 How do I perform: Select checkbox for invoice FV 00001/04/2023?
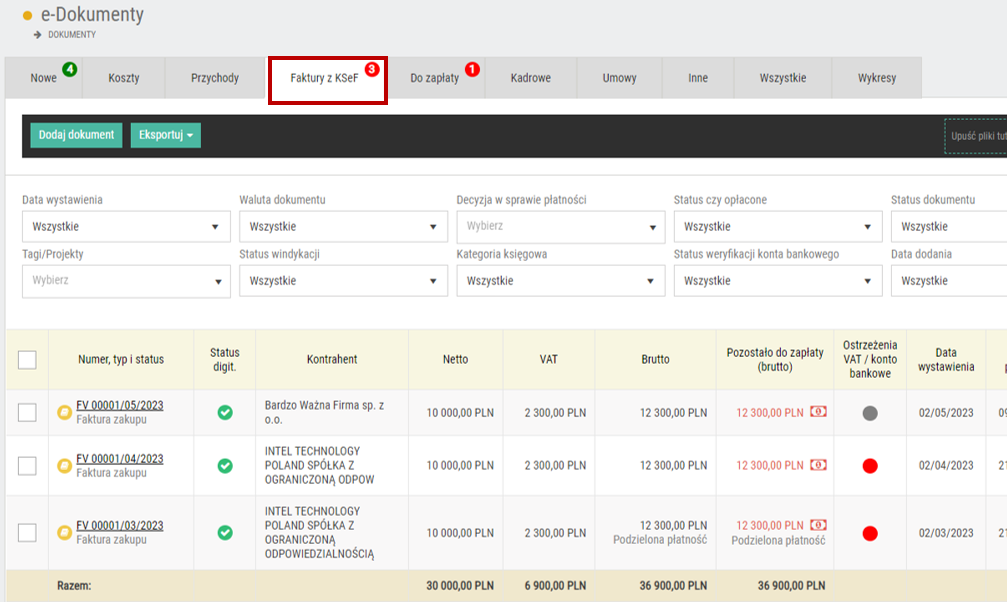(27, 466)
